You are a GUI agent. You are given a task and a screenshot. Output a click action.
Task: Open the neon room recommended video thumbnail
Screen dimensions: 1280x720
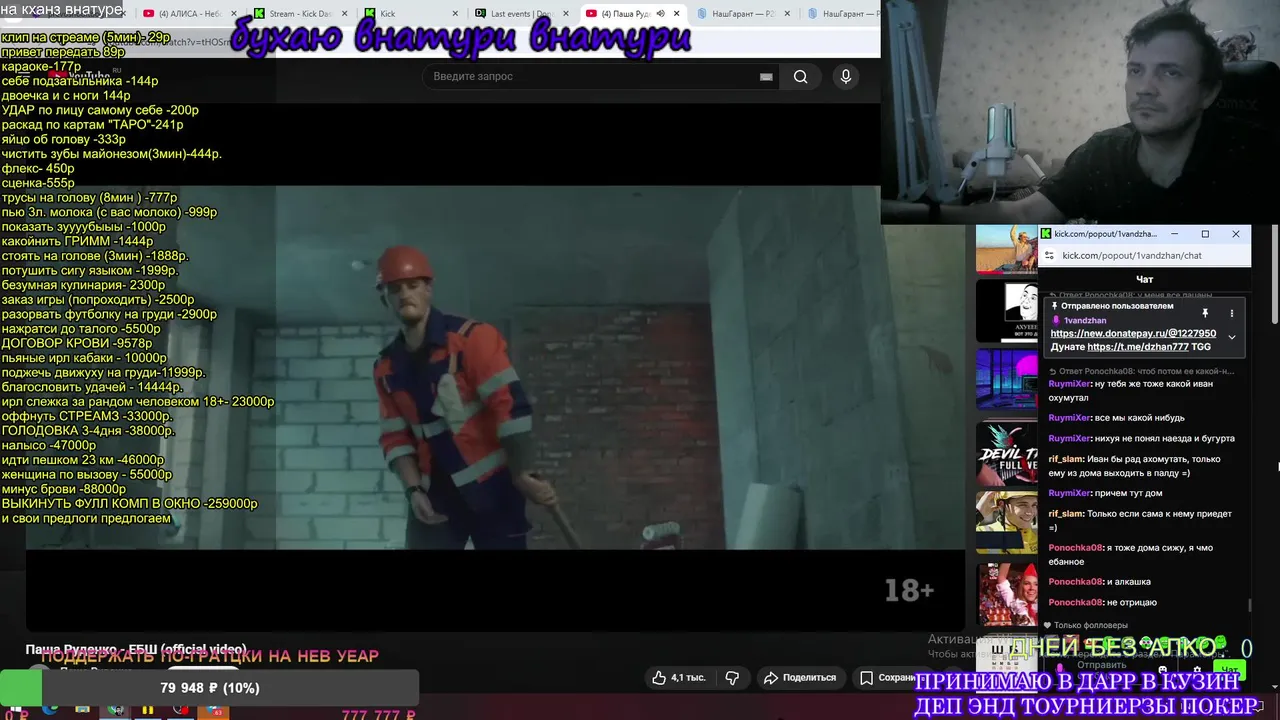1007,379
